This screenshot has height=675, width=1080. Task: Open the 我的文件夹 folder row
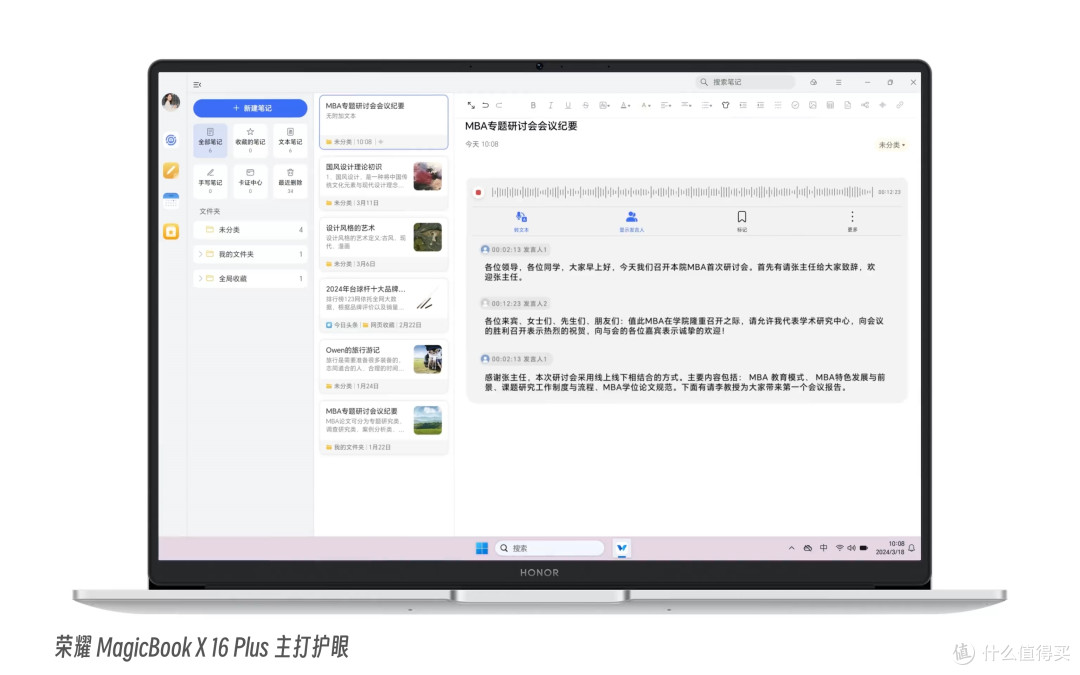point(250,254)
